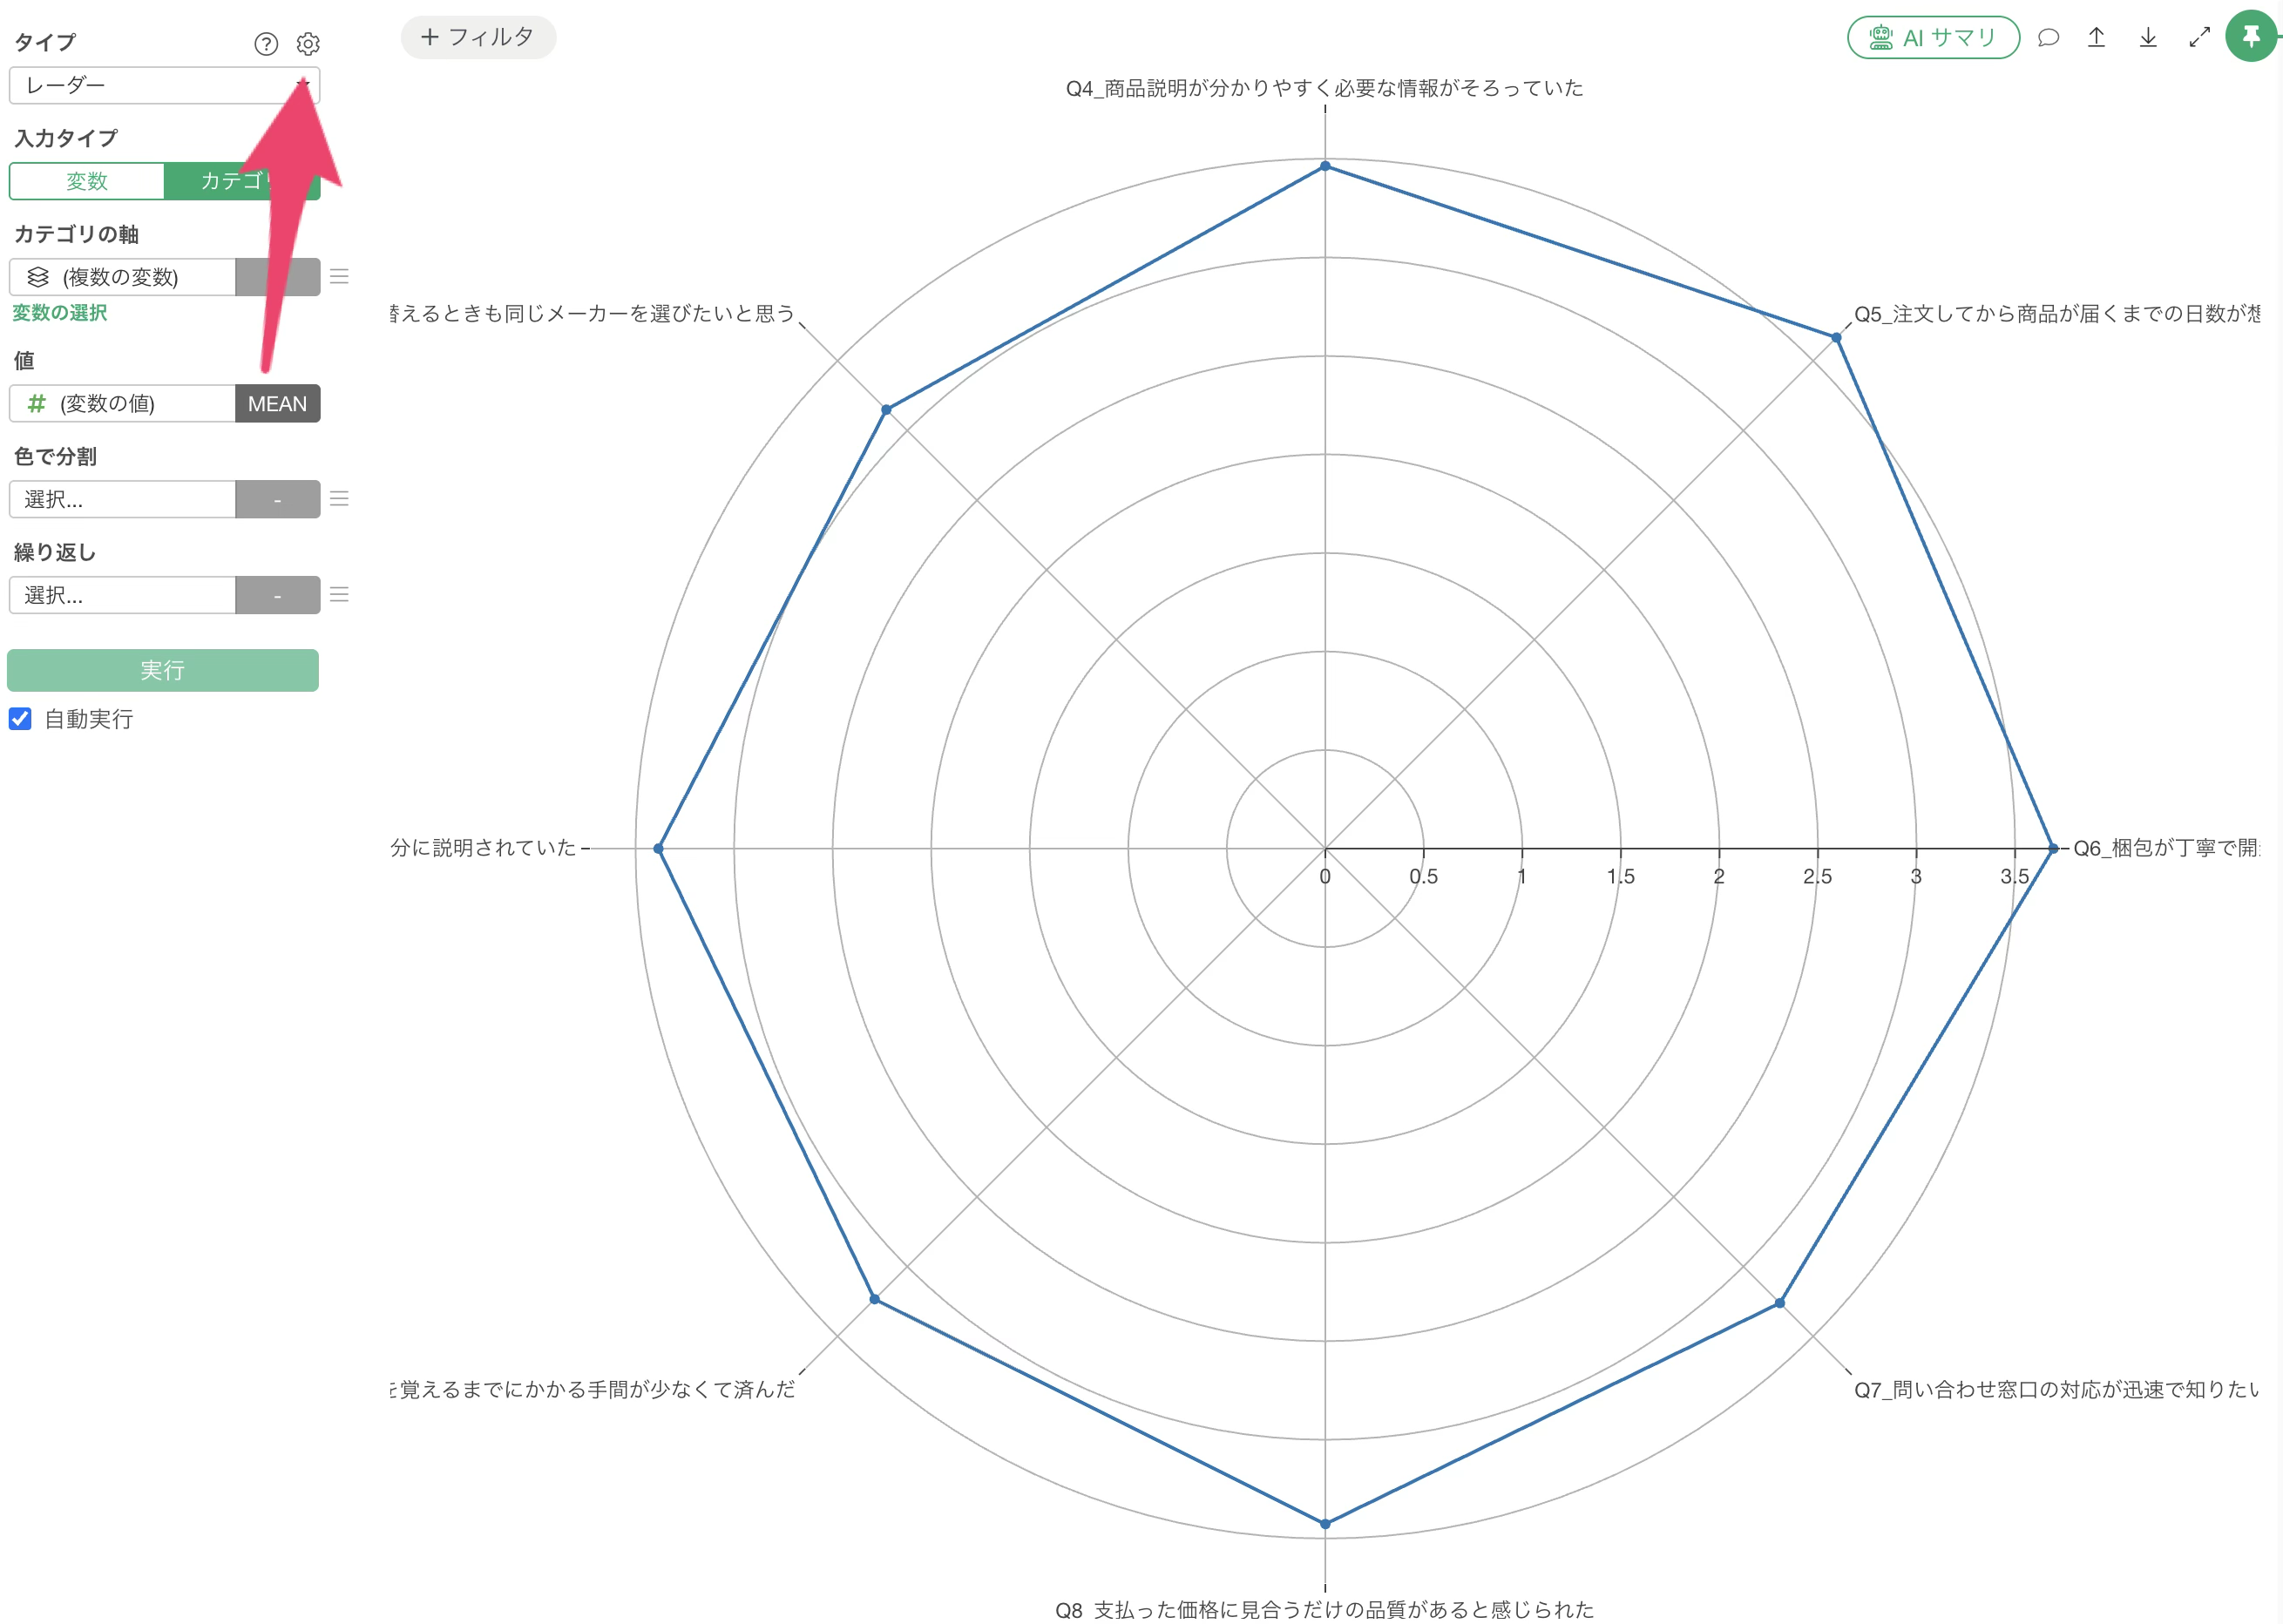
Task: Click the upload/export arrow icon
Action: coord(2097,38)
